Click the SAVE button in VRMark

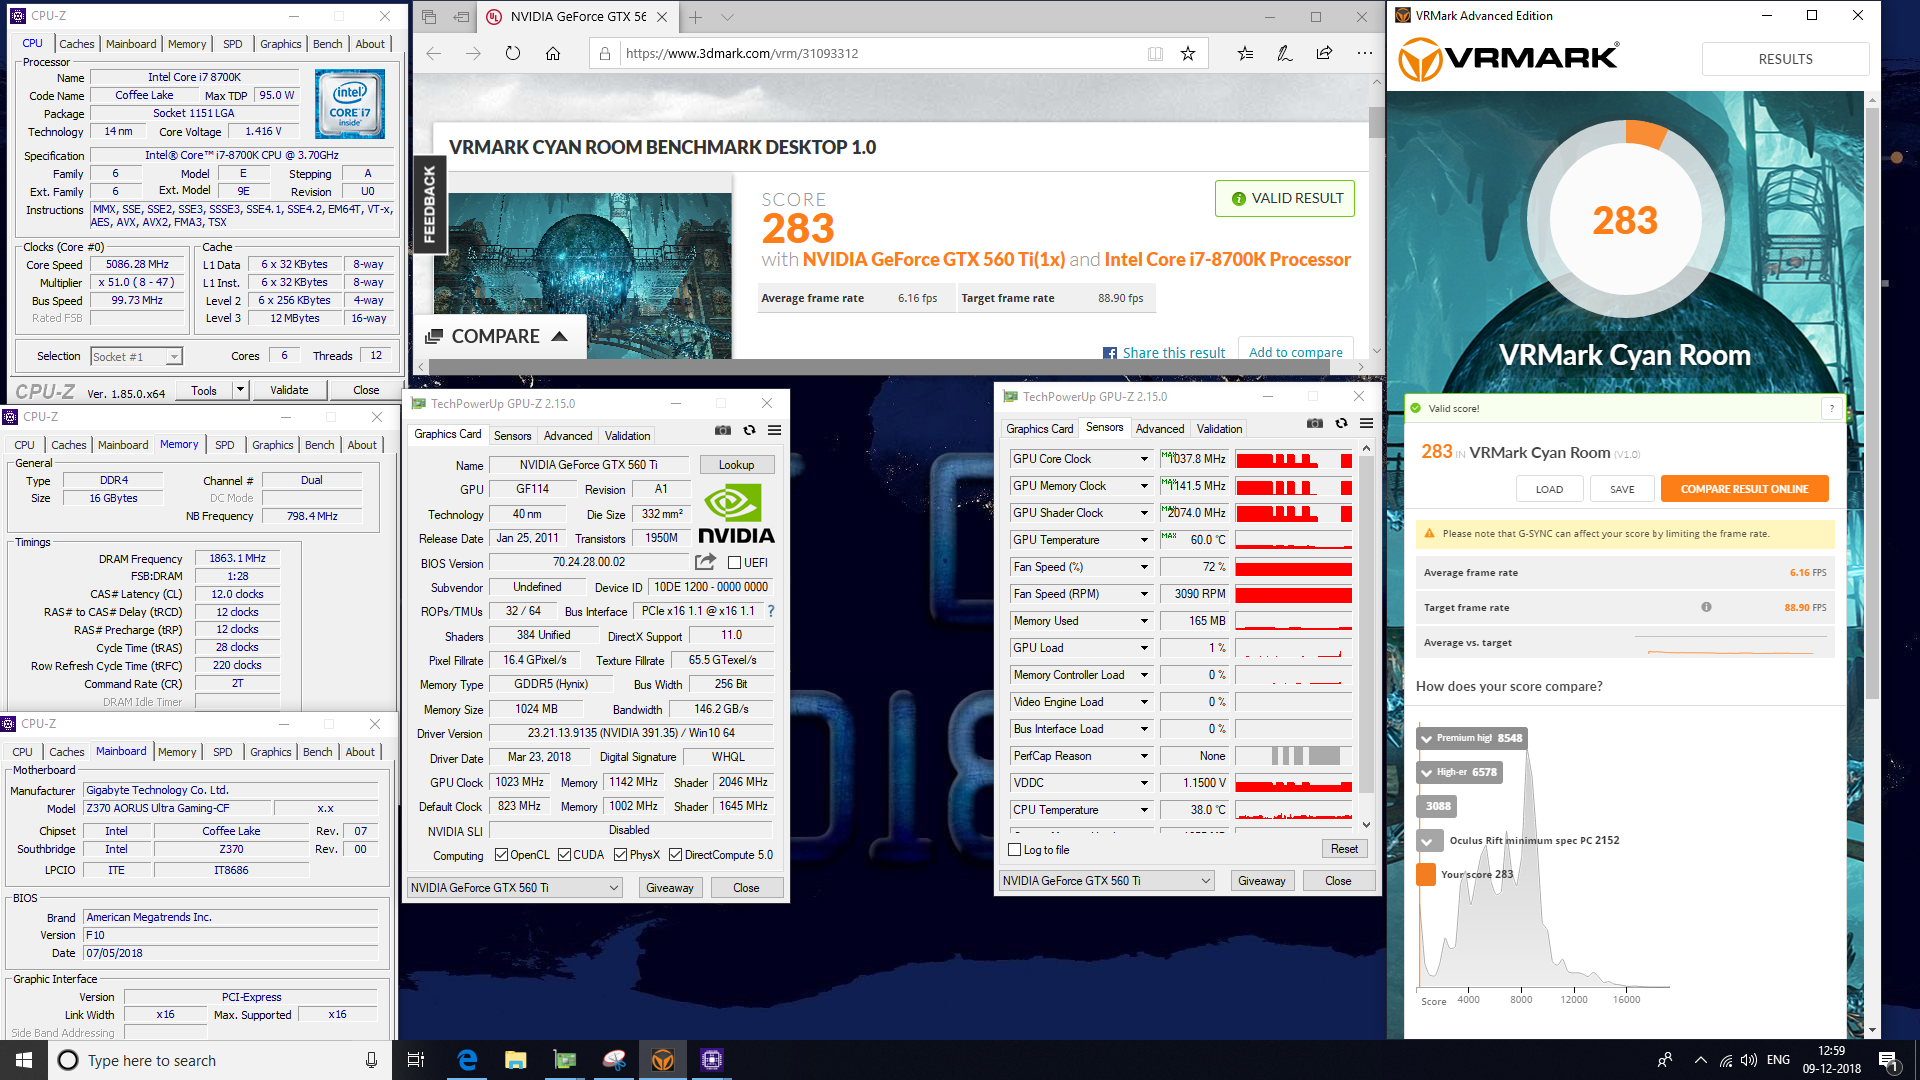[x=1622, y=489]
